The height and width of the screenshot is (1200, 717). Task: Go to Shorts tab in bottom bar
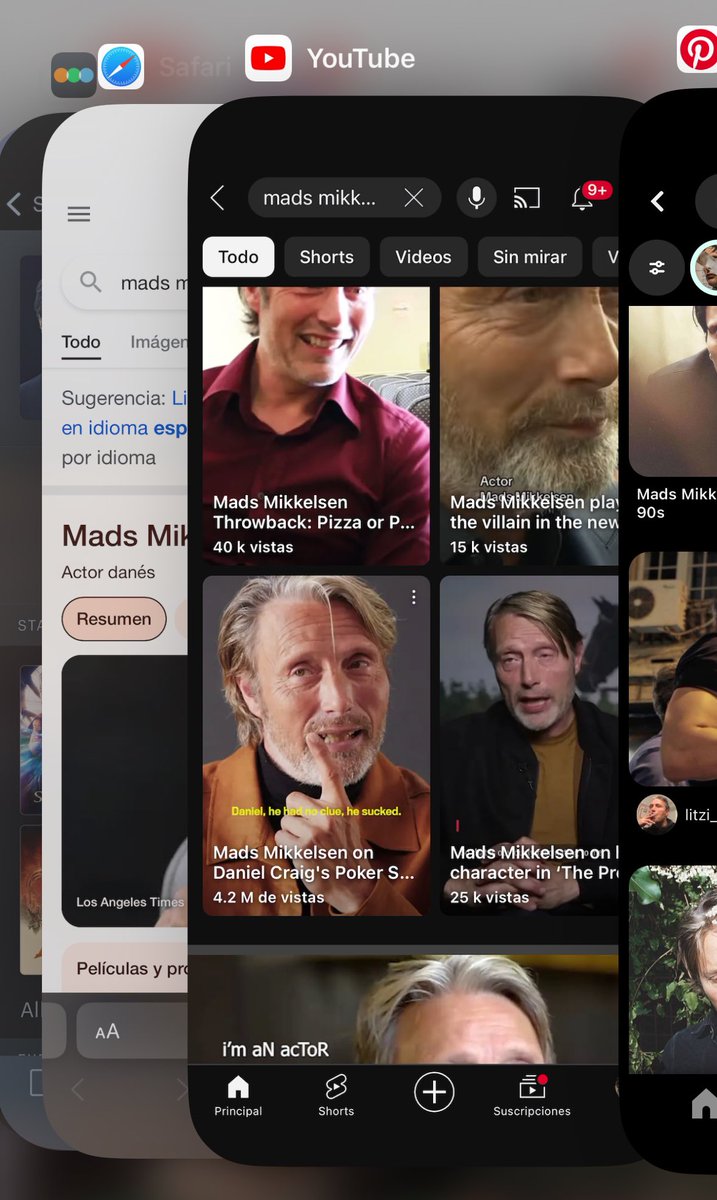click(336, 1095)
